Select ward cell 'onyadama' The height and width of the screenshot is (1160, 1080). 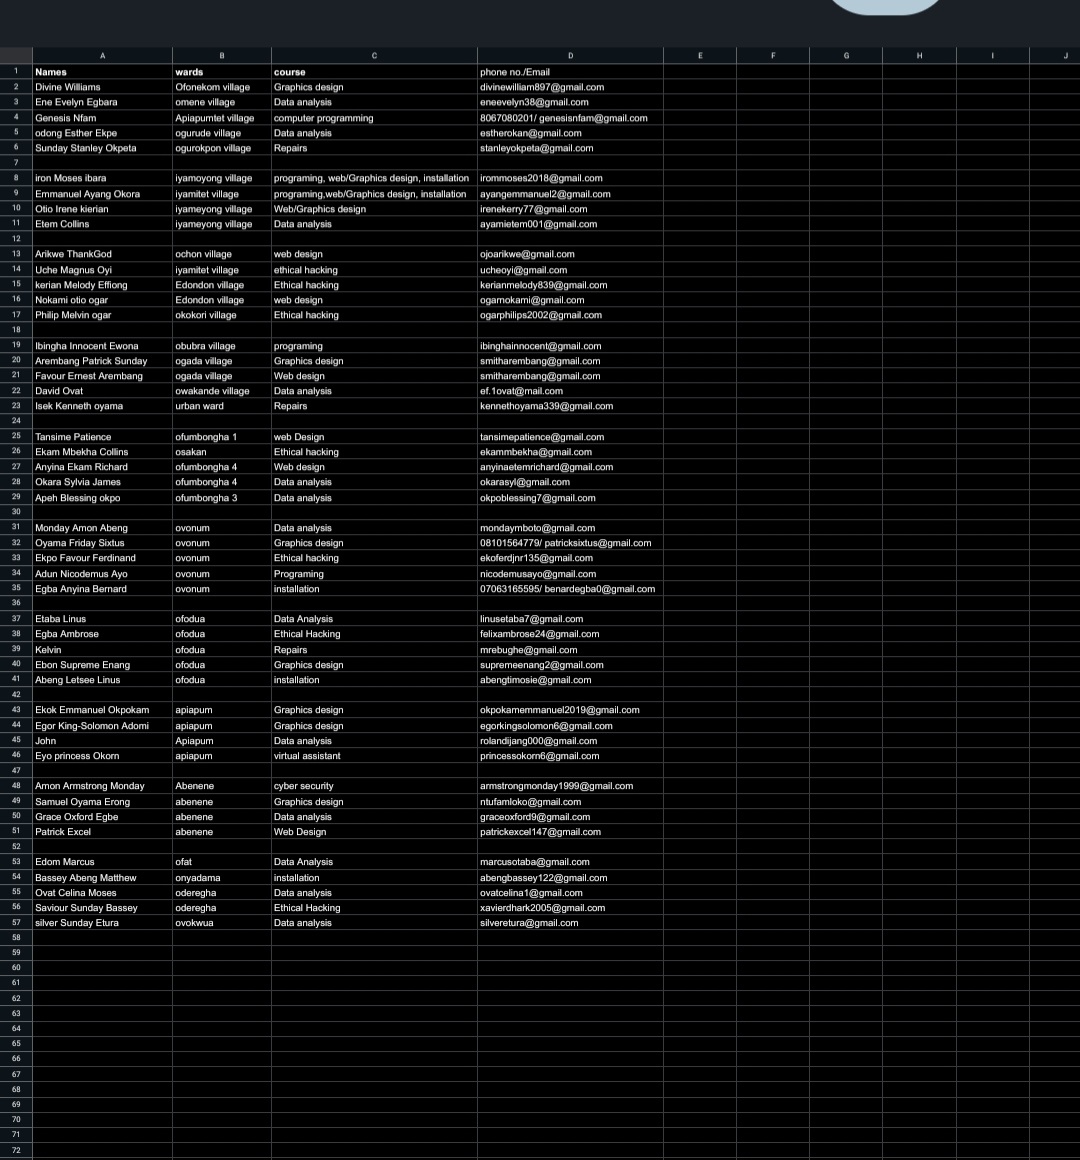coord(222,878)
